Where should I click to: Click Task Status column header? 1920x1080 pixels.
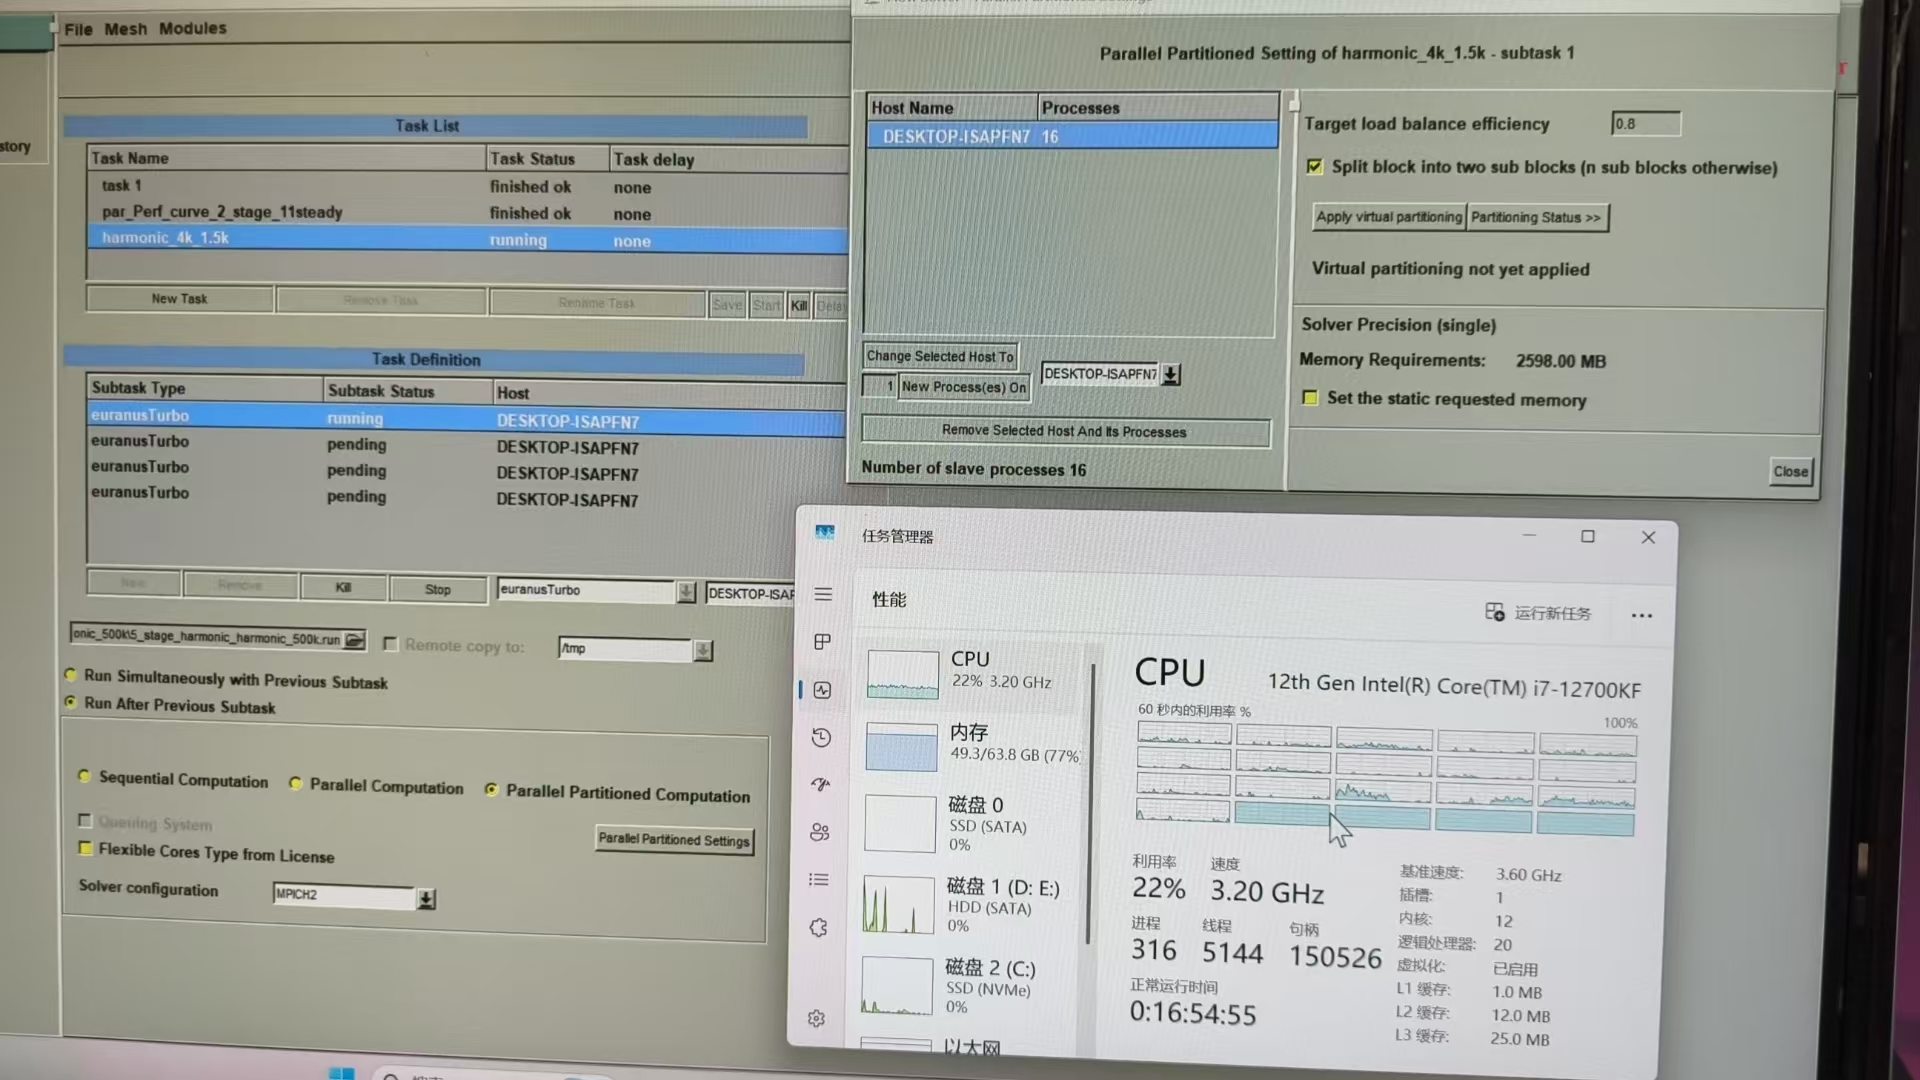pos(547,158)
